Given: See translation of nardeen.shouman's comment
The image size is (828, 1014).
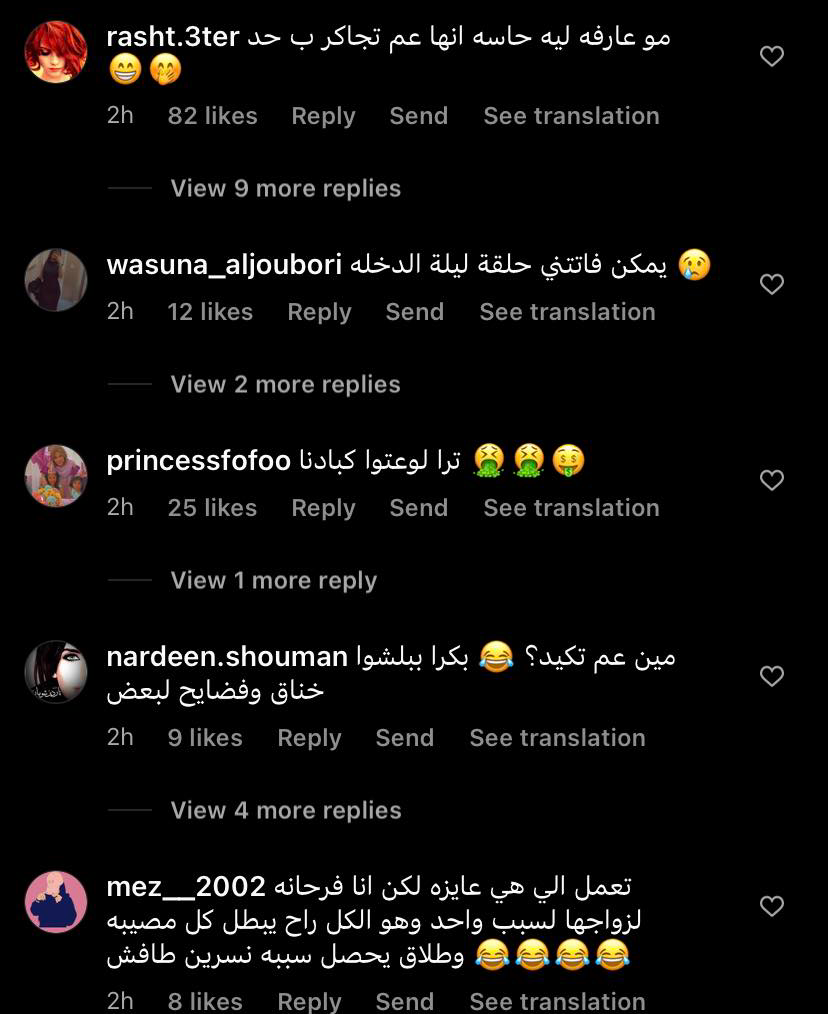Looking at the screenshot, I should (558, 738).
